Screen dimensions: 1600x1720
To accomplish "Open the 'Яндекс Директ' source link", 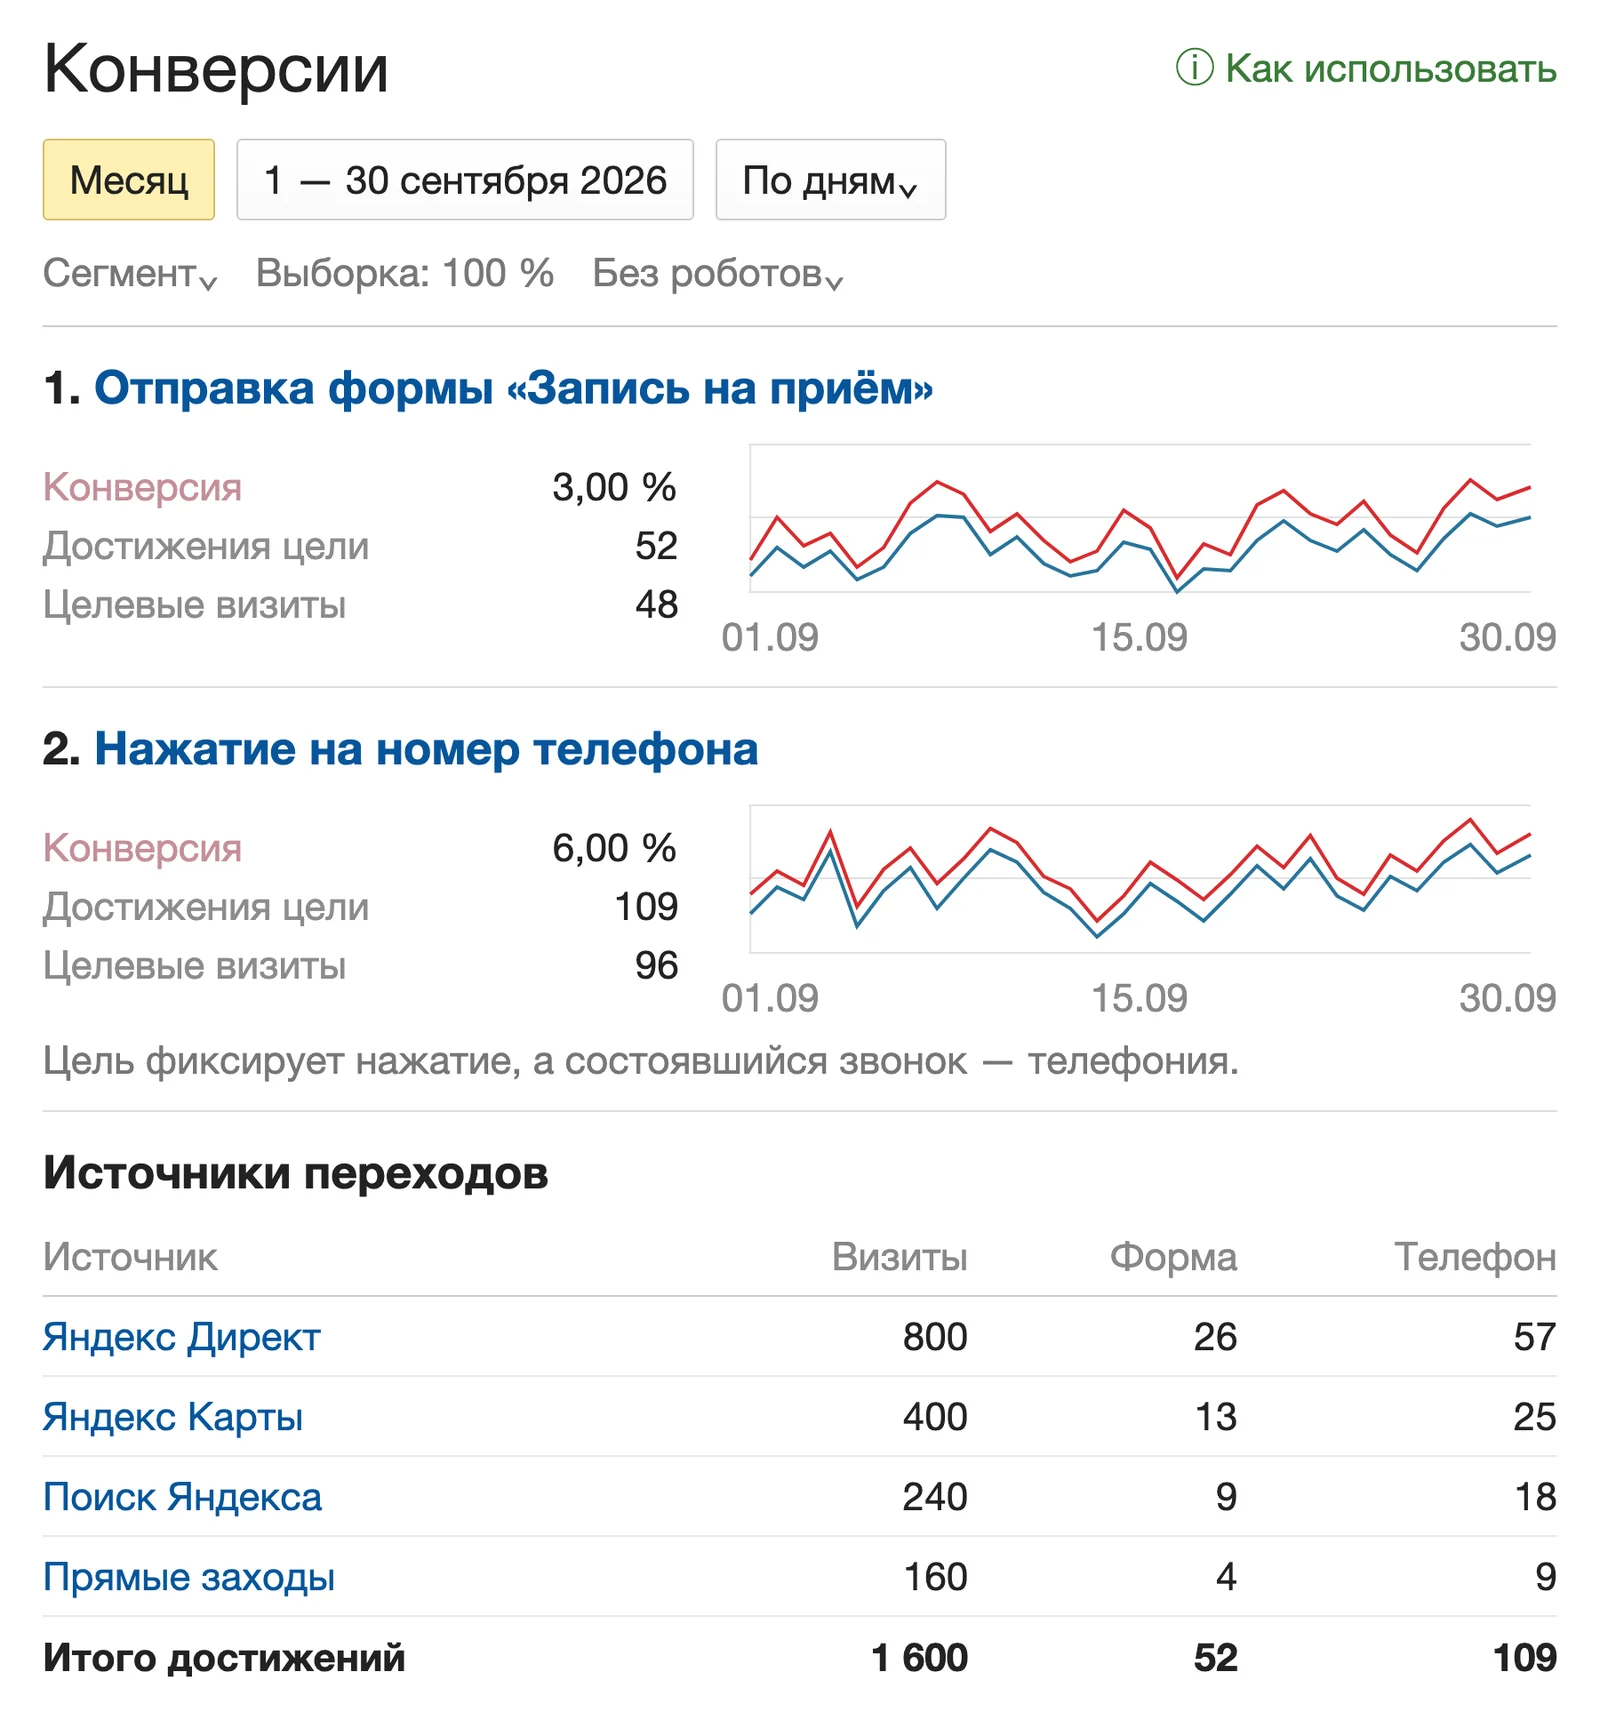I will pyautogui.click(x=182, y=1337).
